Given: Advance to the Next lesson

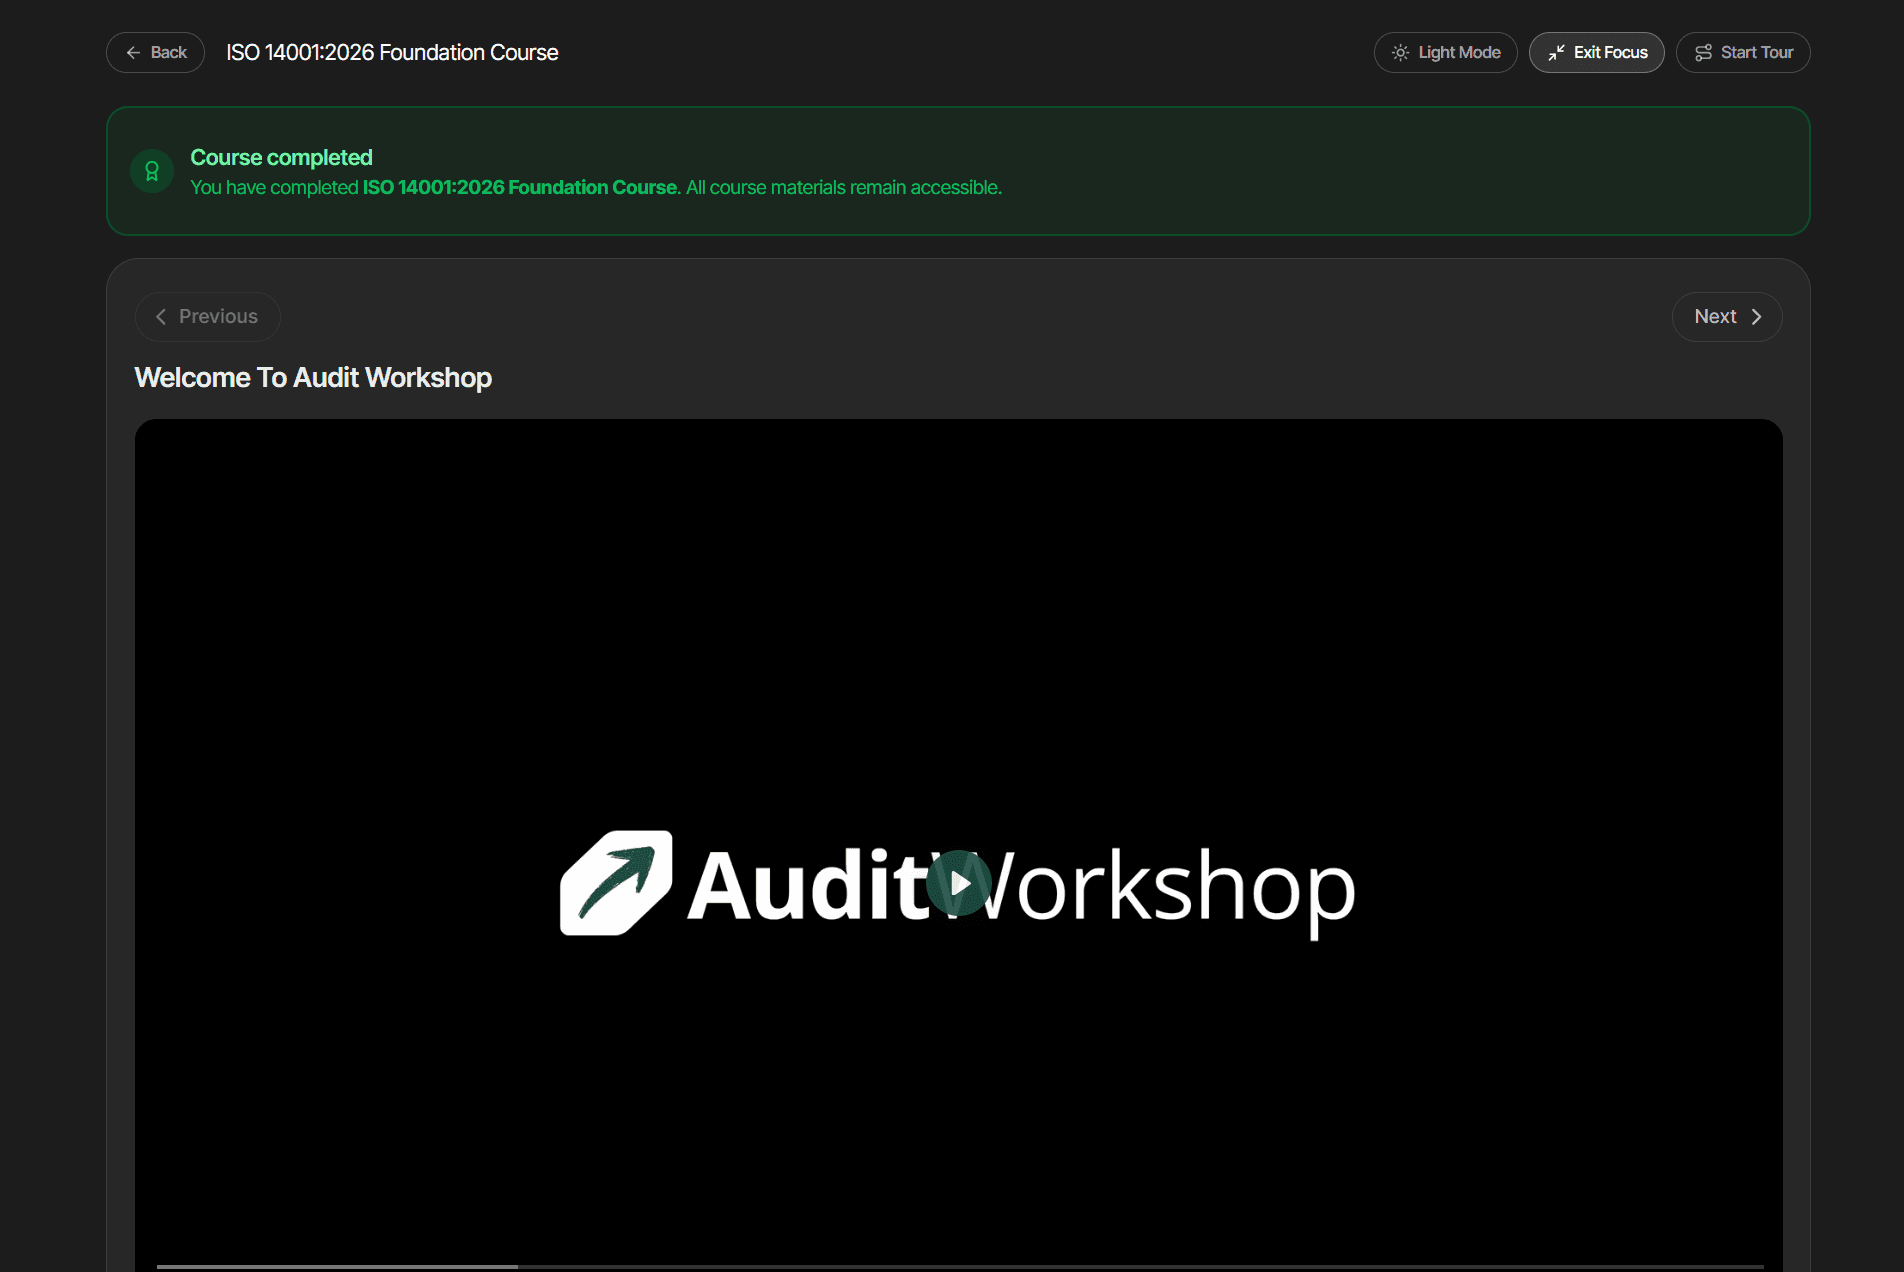Looking at the screenshot, I should 1726,316.
